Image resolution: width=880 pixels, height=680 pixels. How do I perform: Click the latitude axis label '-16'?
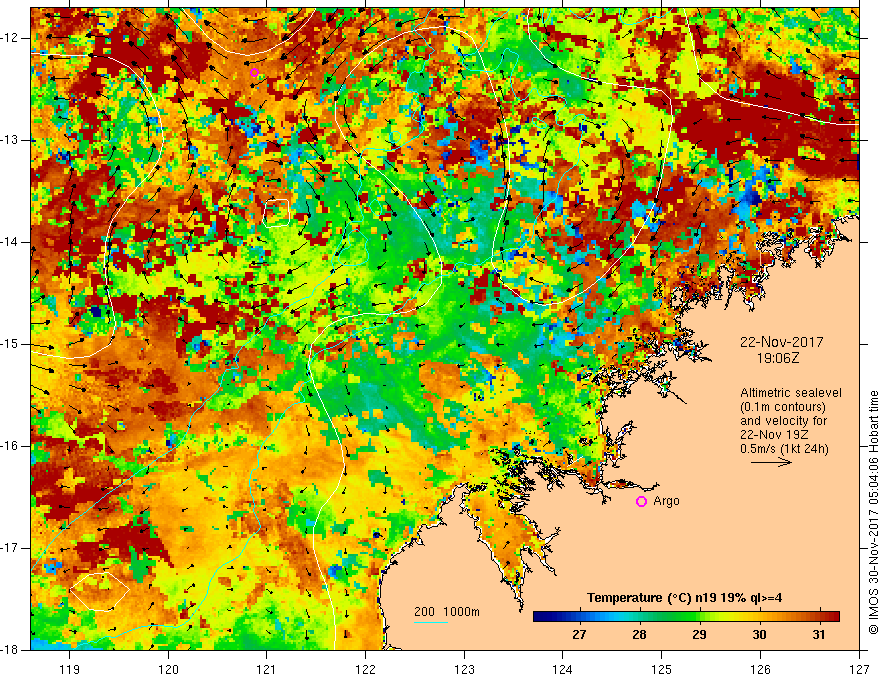click(x=10, y=446)
